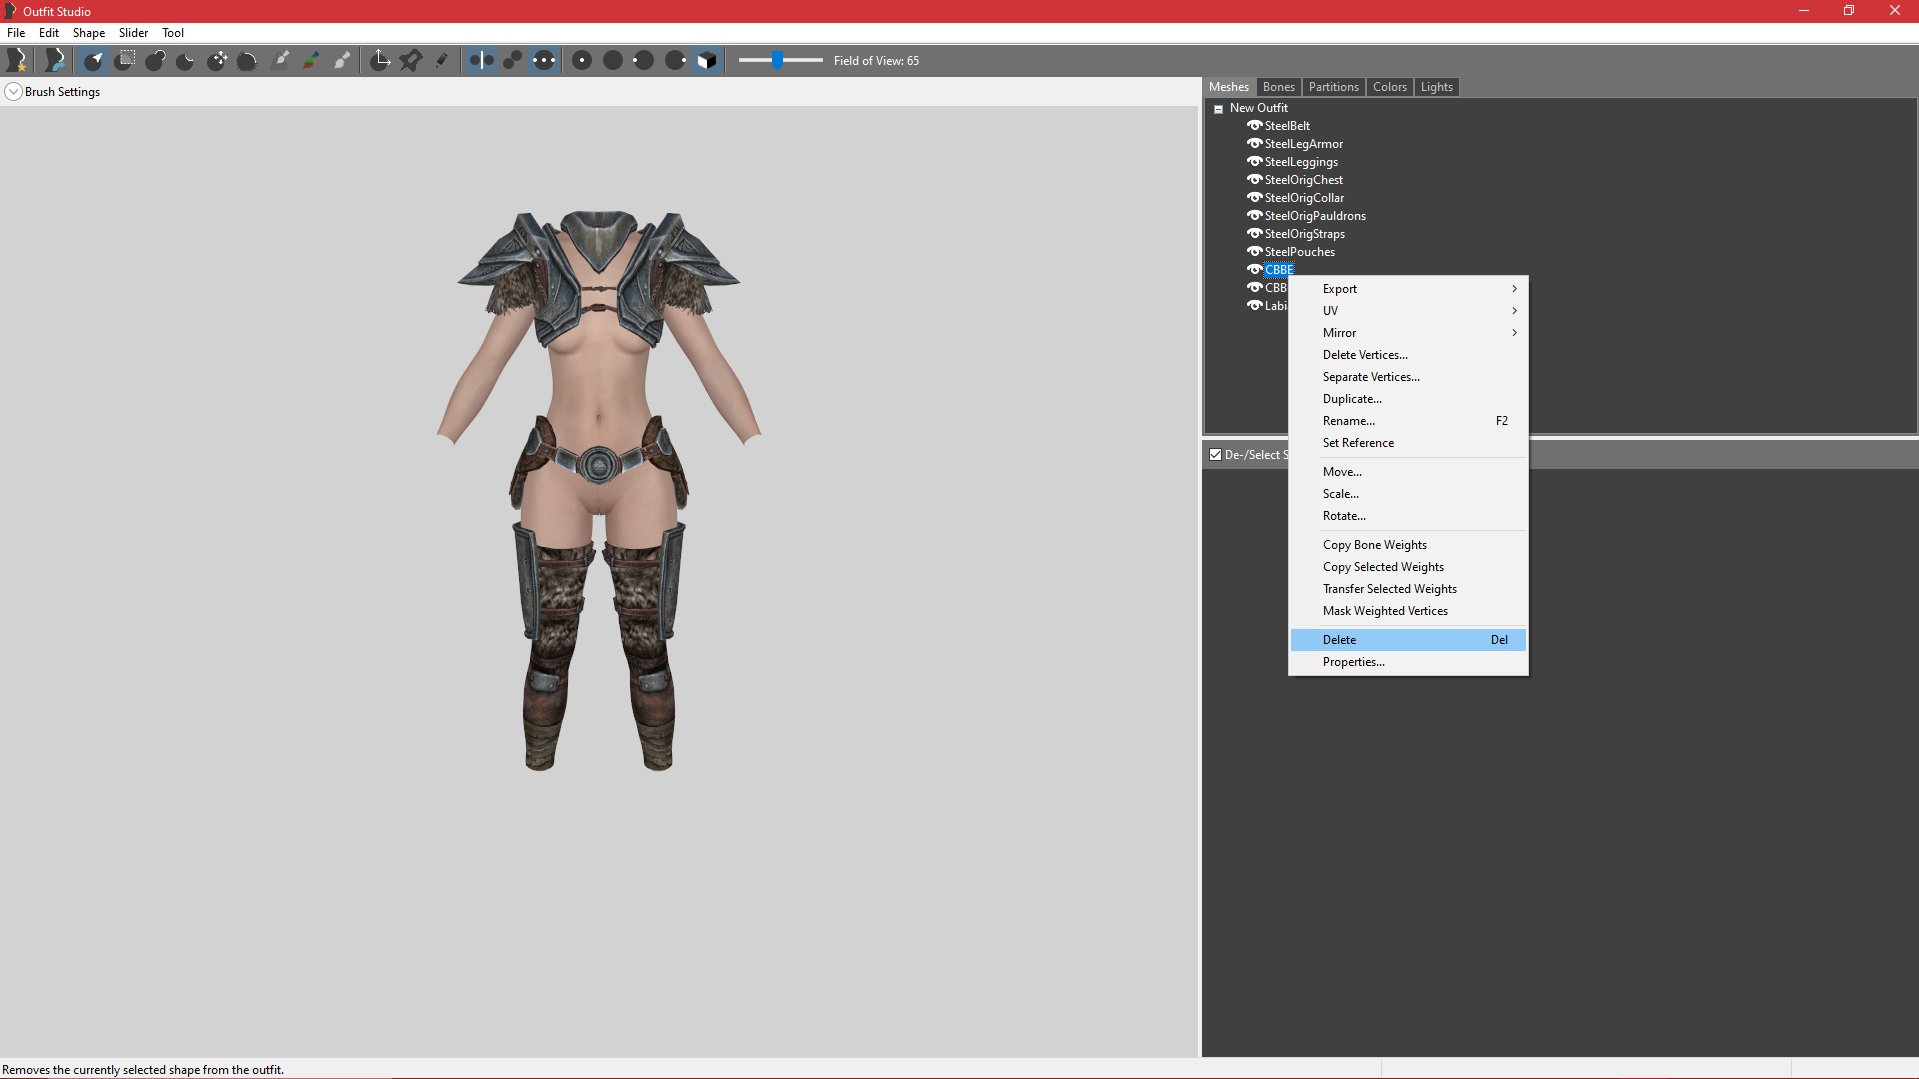The image size is (1919, 1079).
Task: Open the Tool menu
Action: click(x=173, y=33)
